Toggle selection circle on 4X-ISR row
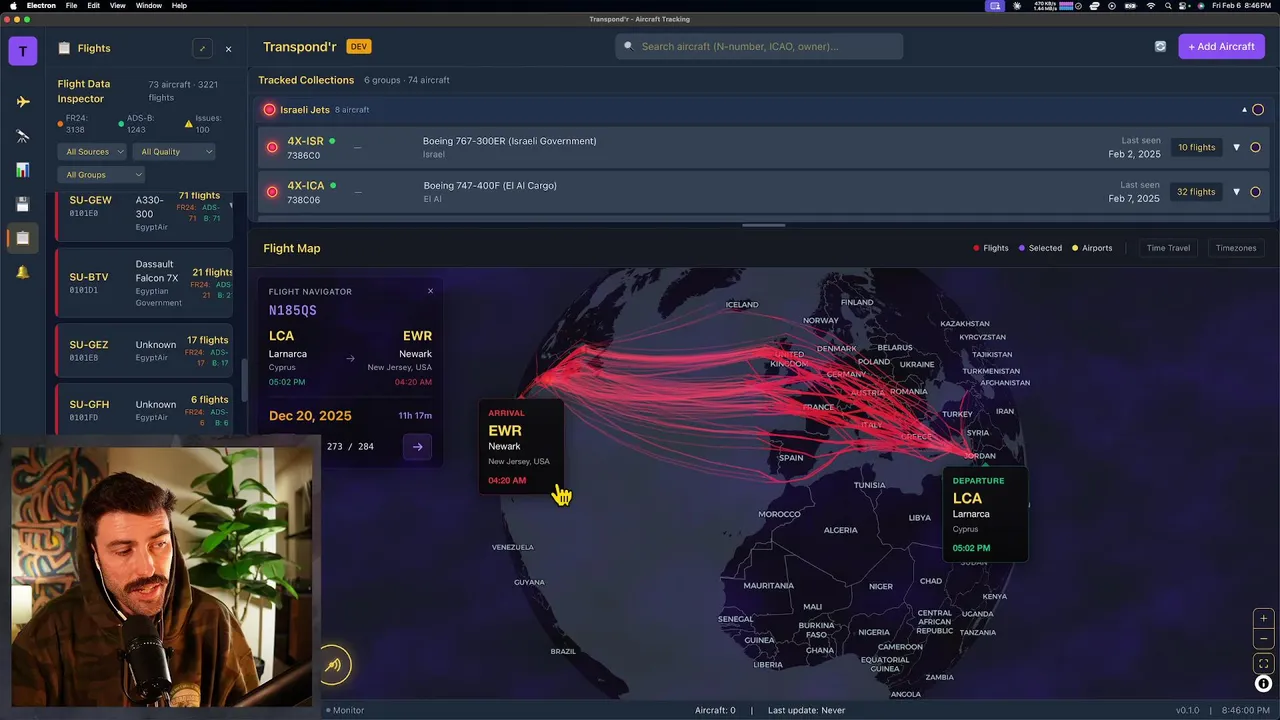Viewport: 1280px width, 720px height. point(1255,147)
